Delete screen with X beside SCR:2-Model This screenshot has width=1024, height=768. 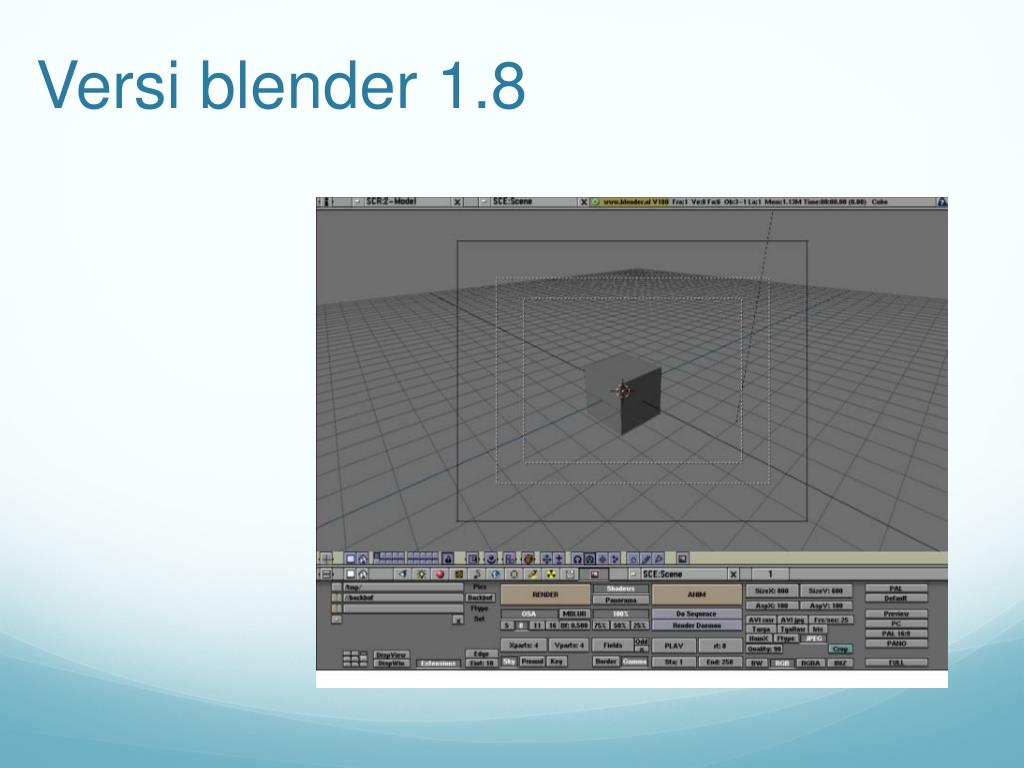458,202
